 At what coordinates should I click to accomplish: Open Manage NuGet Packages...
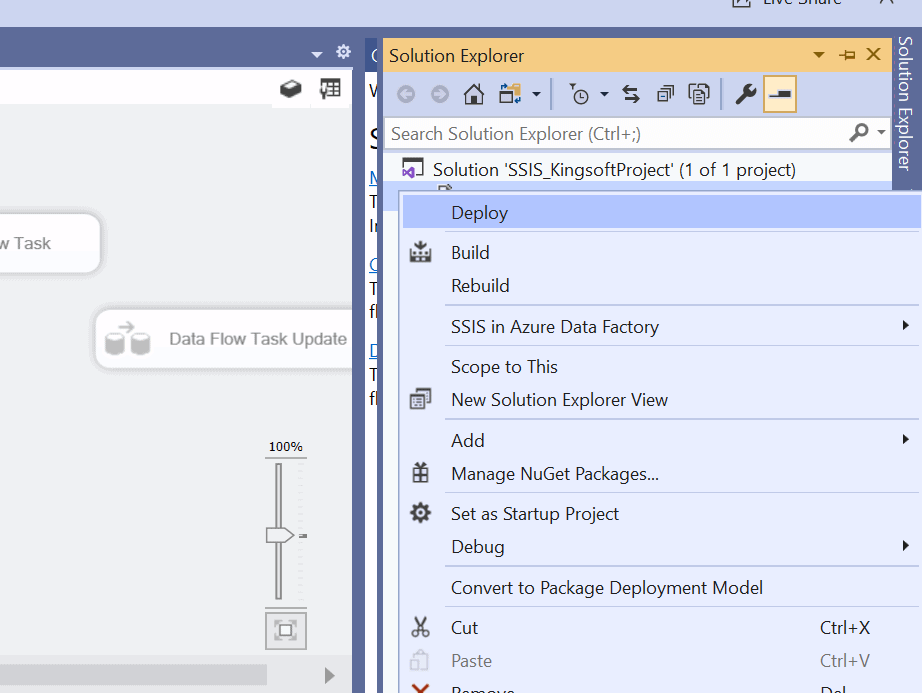[x=662, y=474]
